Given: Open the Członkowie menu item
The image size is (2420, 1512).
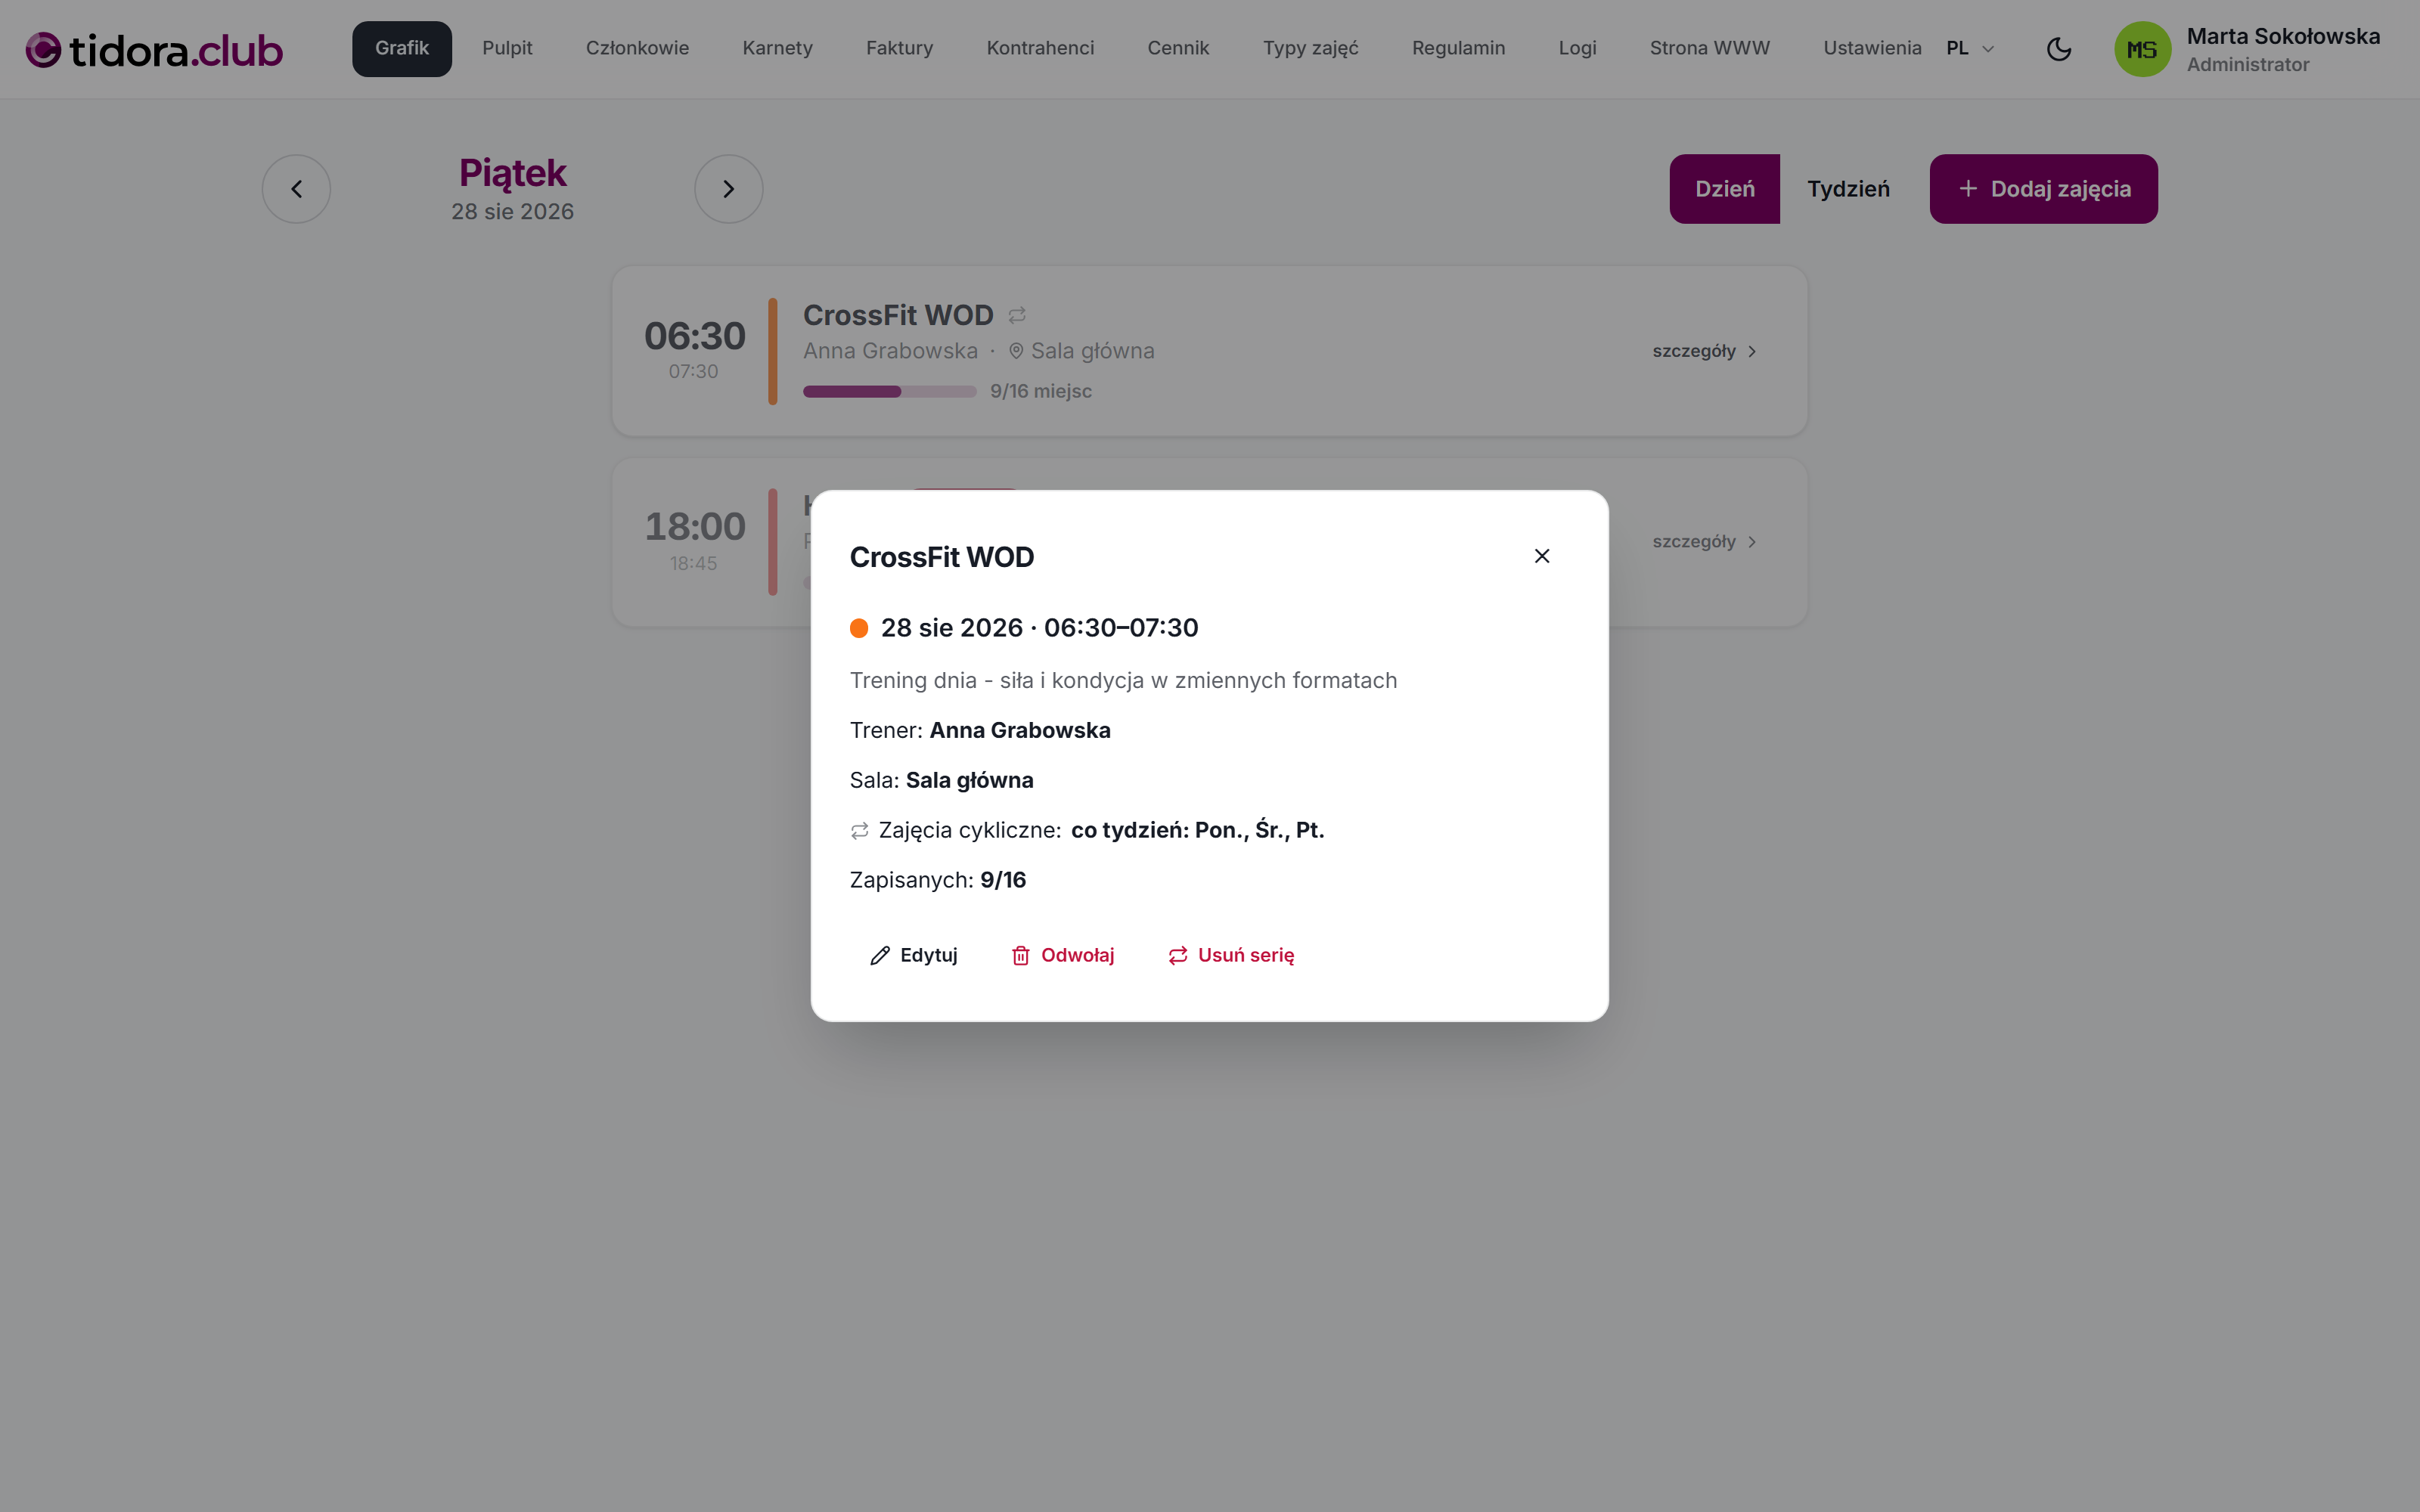Looking at the screenshot, I should (x=637, y=48).
